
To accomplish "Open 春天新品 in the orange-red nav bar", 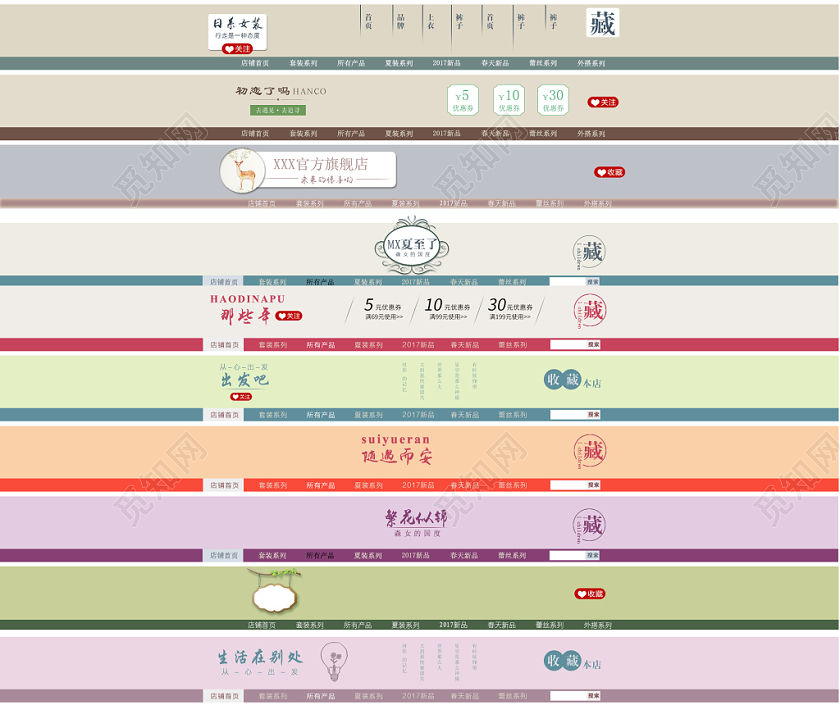I will 463,485.
